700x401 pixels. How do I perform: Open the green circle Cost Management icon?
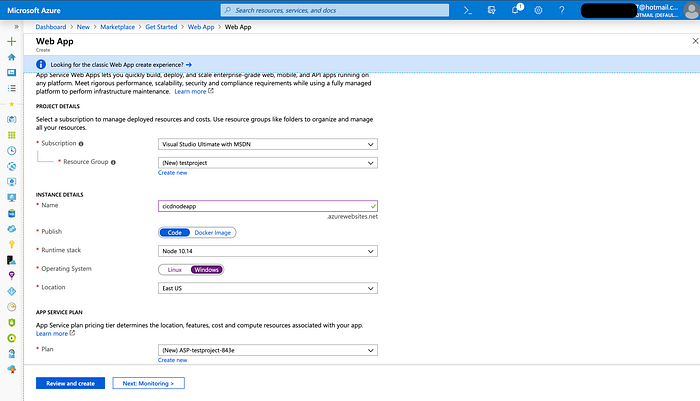coord(12,338)
